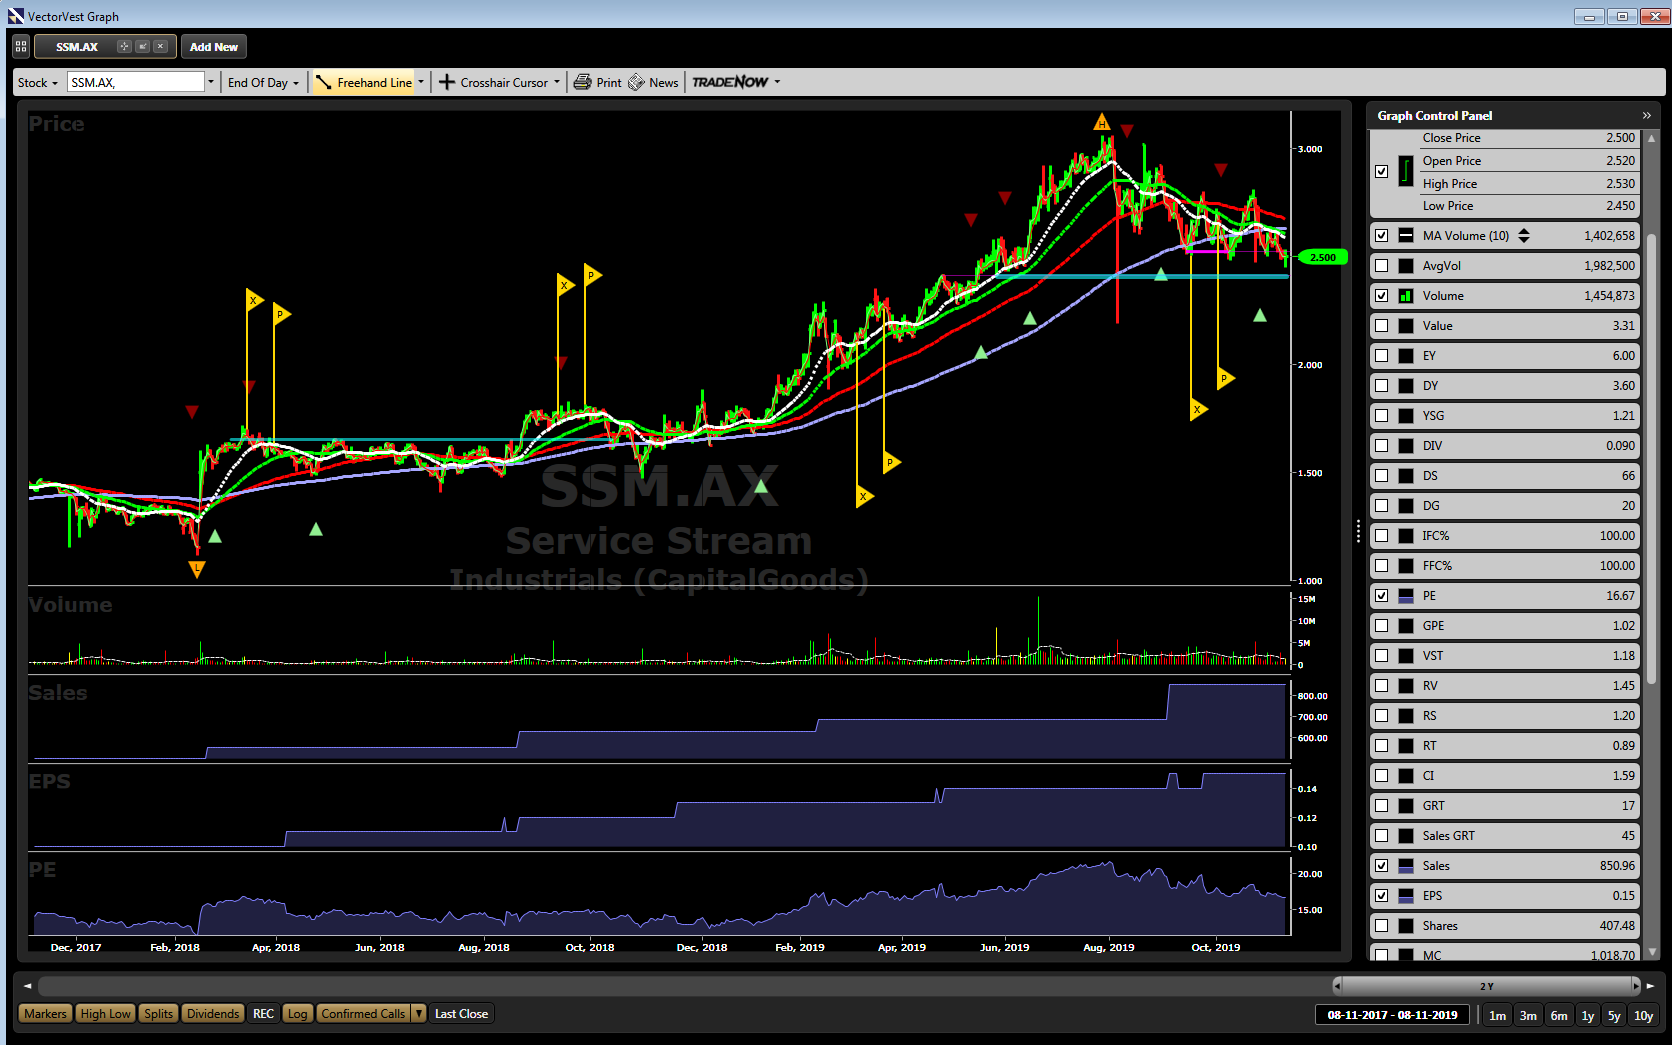This screenshot has width=1672, height=1045.
Task: Click the panel scroll-down arrow
Action: (x=1652, y=952)
